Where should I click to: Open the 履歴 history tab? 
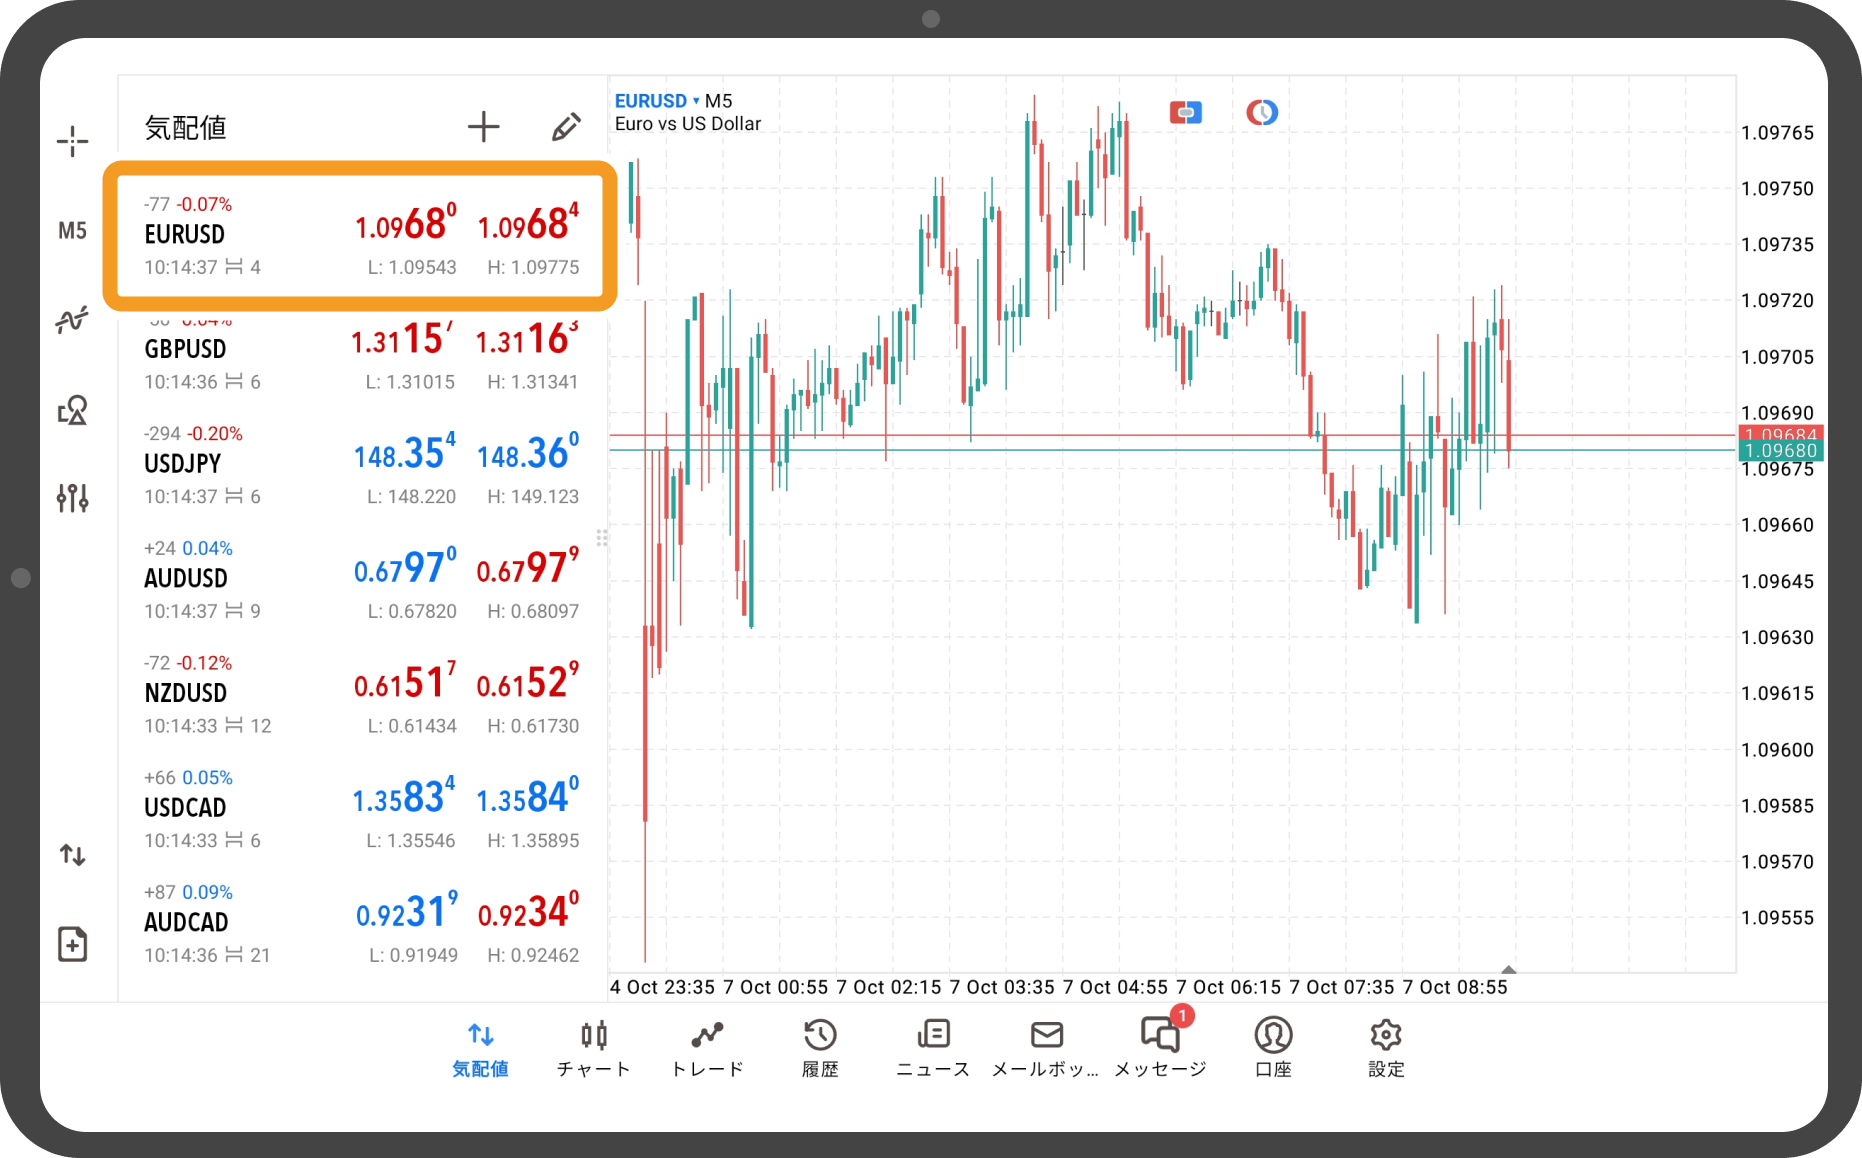tap(820, 1047)
